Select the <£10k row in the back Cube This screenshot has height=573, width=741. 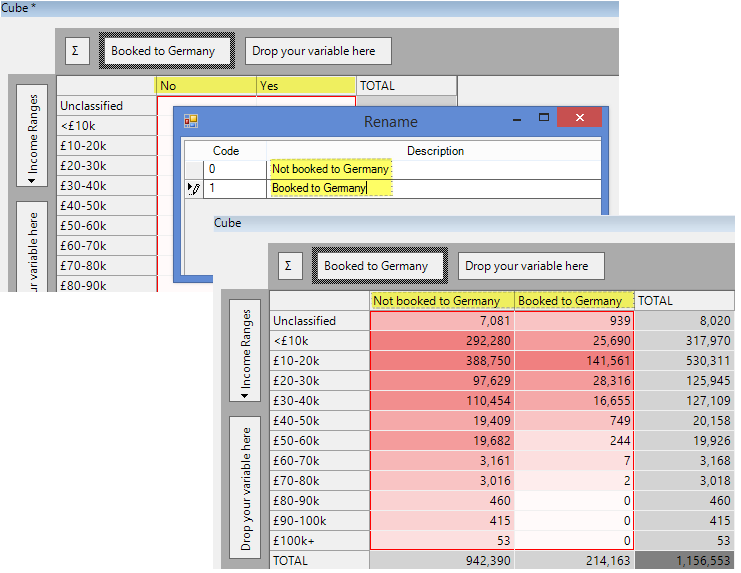point(106,126)
